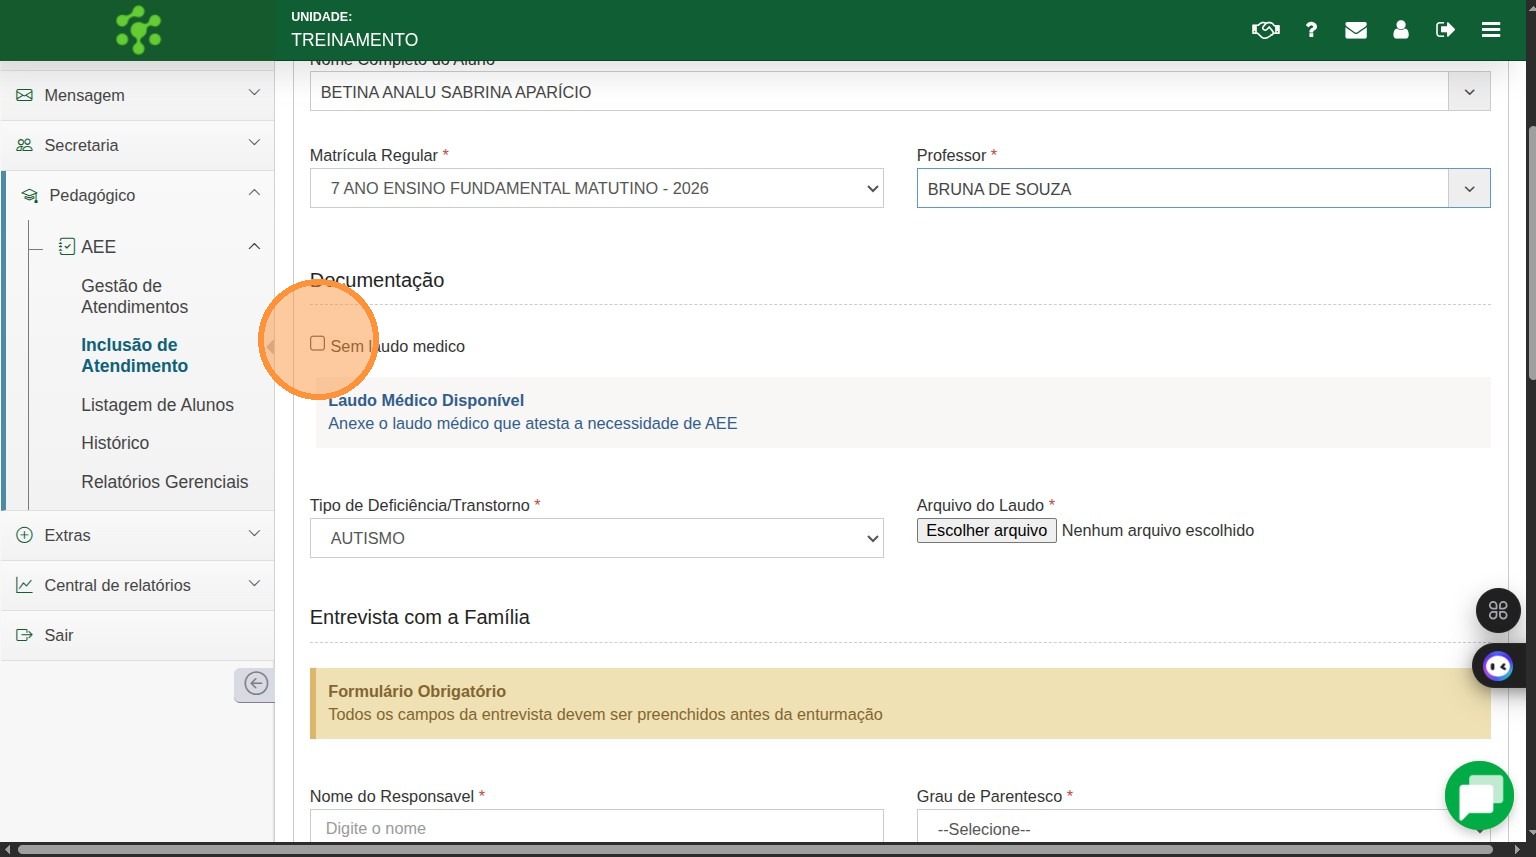Click the Pedagógico graduation cap icon
Image resolution: width=1536 pixels, height=857 pixels.
[x=30, y=195]
